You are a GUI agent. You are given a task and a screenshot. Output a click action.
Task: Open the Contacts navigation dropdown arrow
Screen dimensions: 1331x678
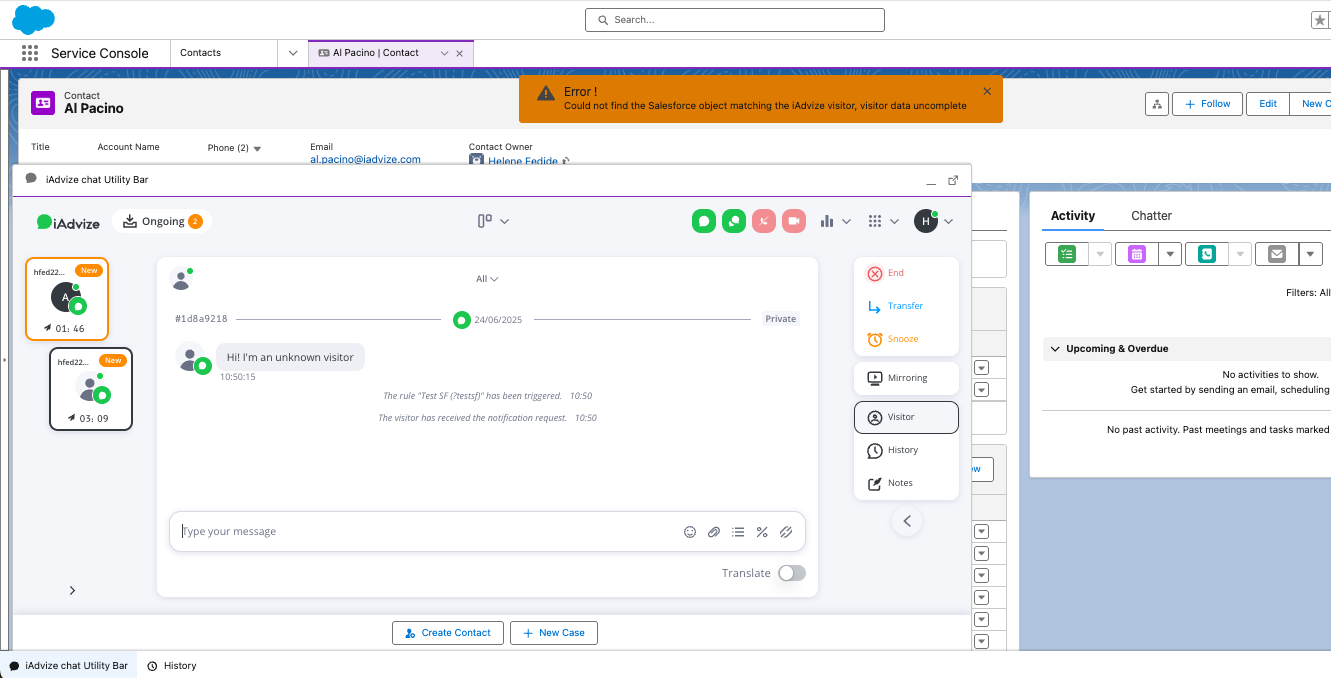coord(293,53)
